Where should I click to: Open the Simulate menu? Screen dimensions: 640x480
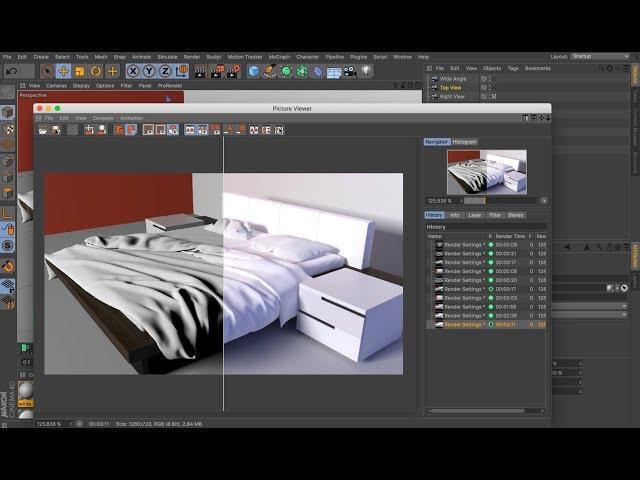point(167,57)
